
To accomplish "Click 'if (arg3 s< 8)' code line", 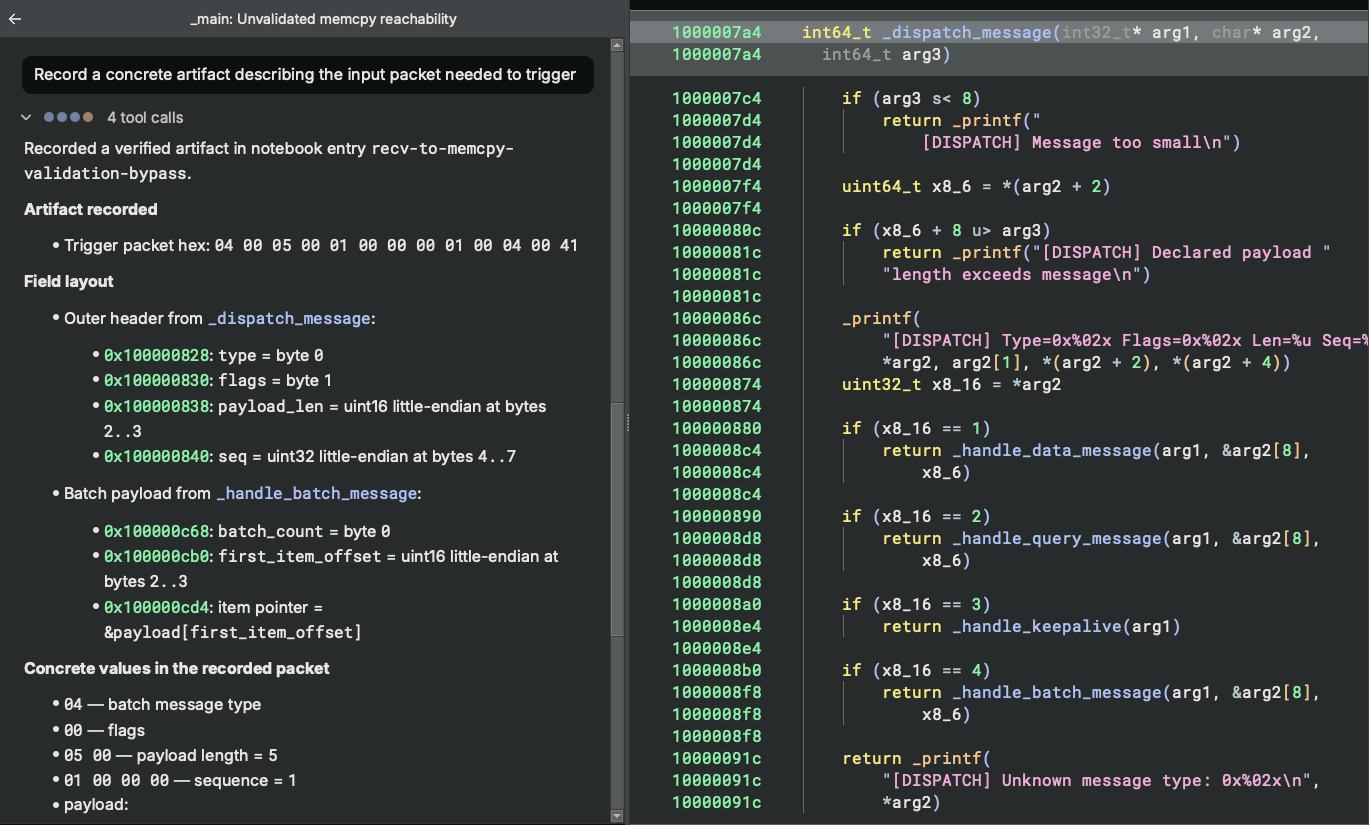I will [911, 98].
